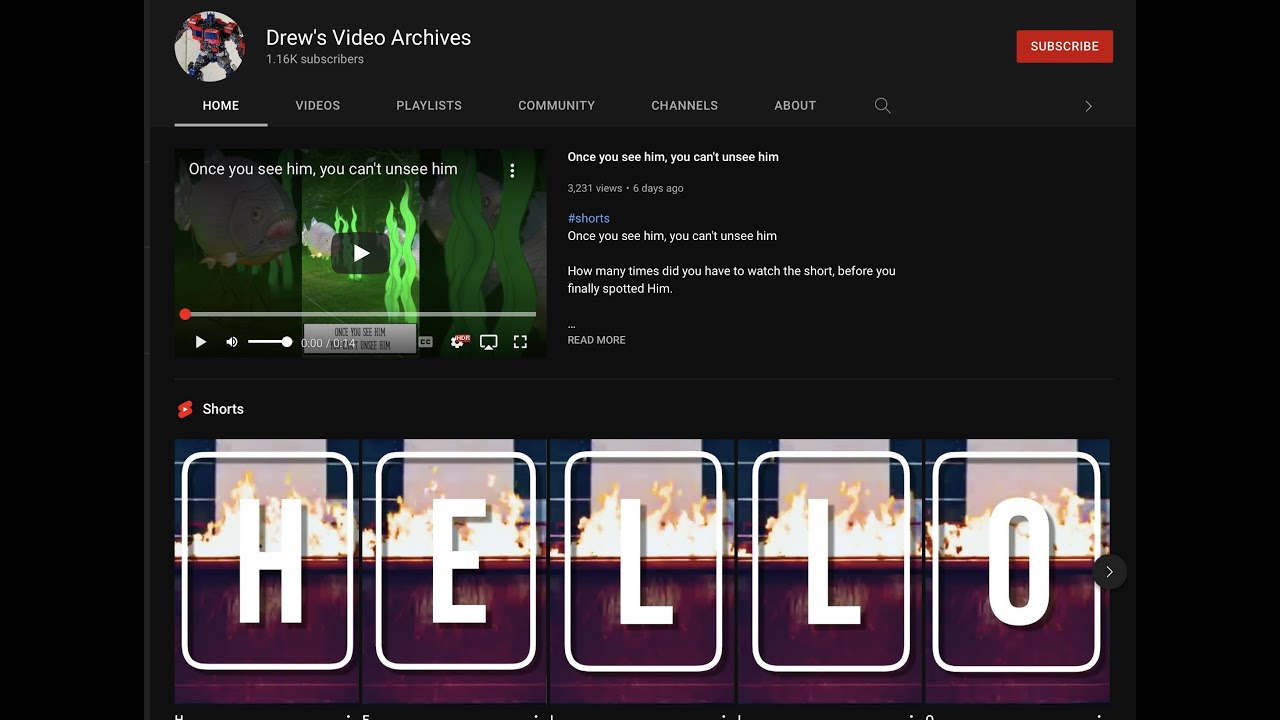Open the Community tab

pyautogui.click(x=556, y=105)
